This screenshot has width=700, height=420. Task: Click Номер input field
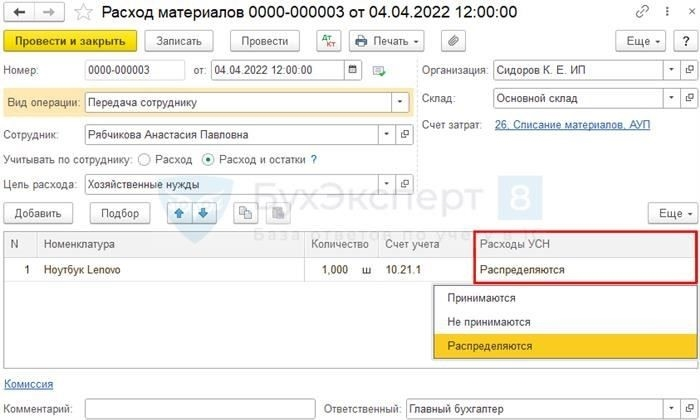[x=134, y=70]
